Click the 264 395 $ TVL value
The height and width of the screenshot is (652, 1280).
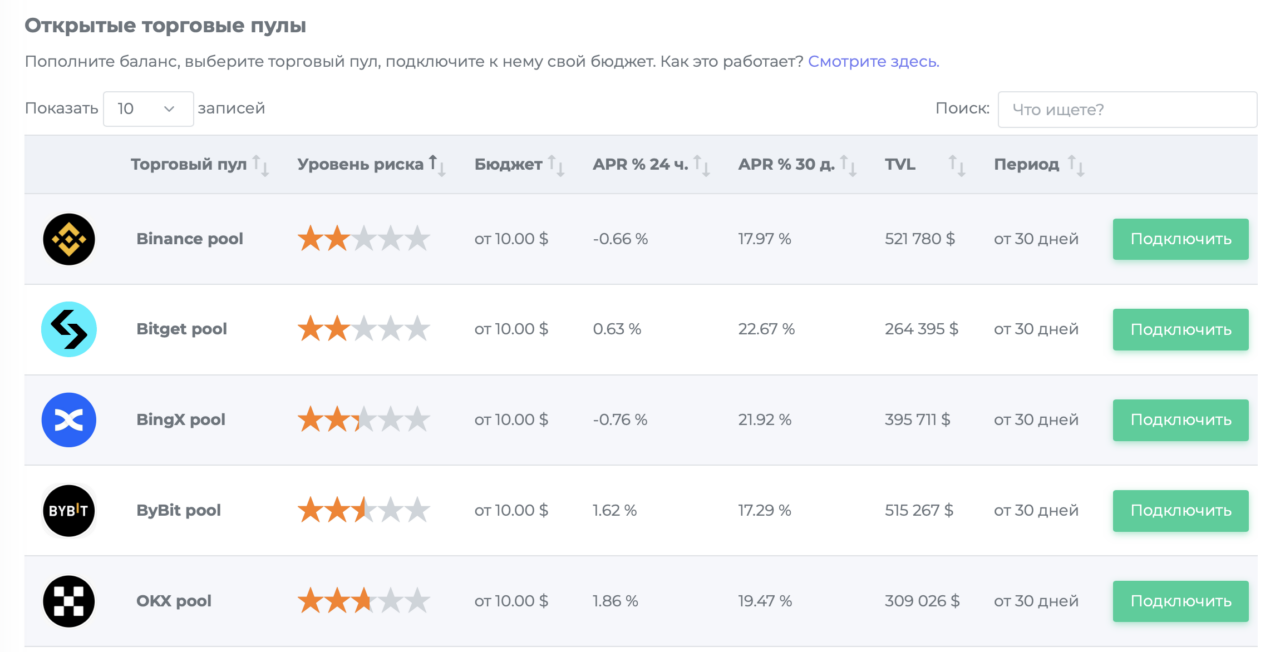pyautogui.click(x=922, y=329)
